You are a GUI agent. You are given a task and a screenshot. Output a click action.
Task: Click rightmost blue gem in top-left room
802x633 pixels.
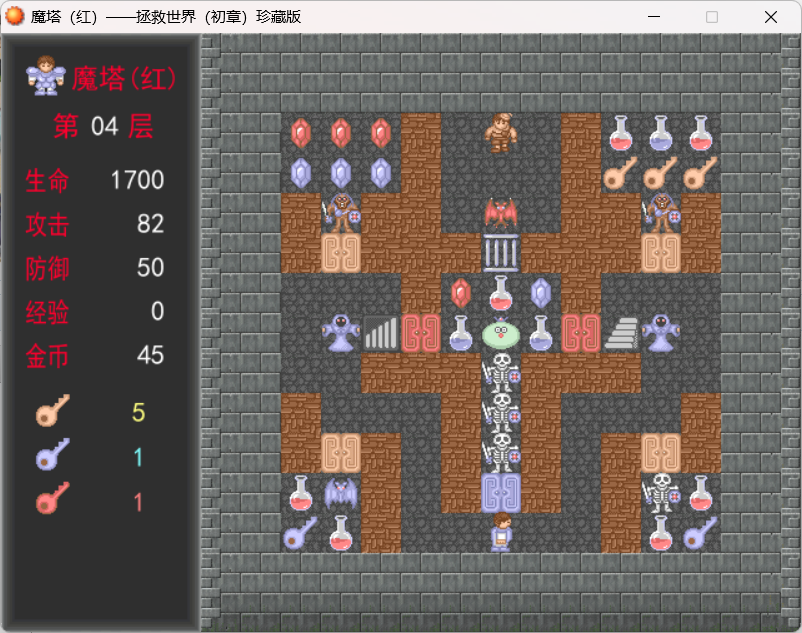pos(381,173)
